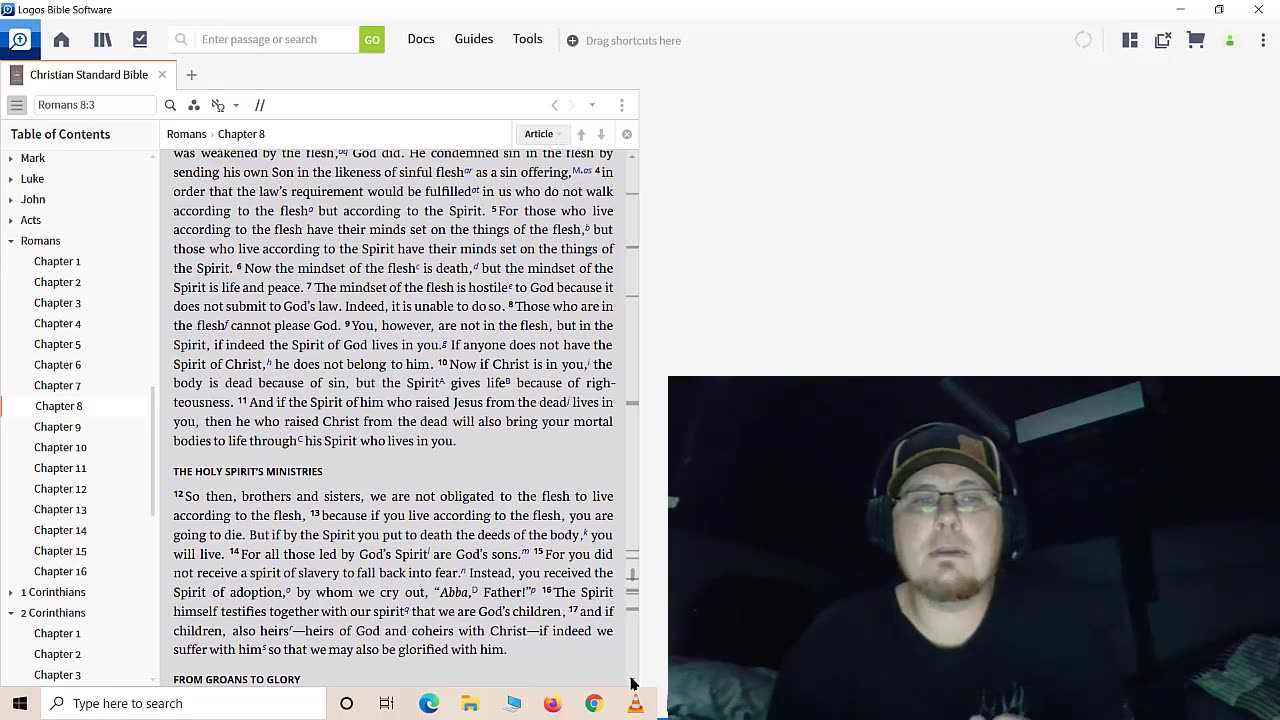Expand John in the table of contents

[x=11, y=199]
